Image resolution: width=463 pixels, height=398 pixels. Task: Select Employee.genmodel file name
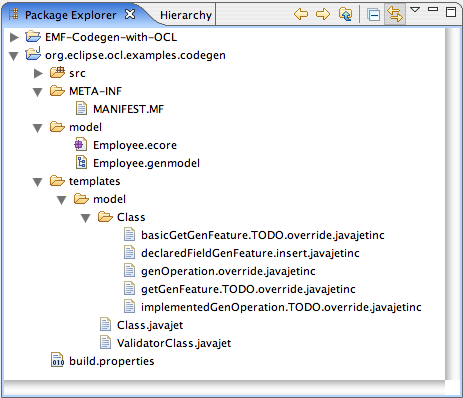[x=146, y=163]
